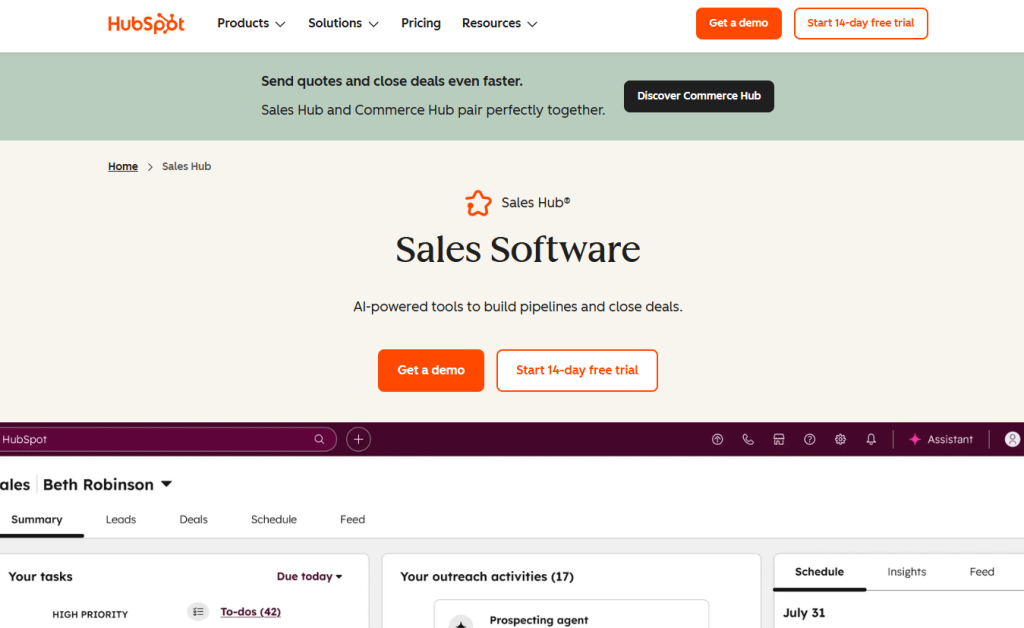Open the user profile avatar
This screenshot has width=1024, height=628.
(1012, 439)
